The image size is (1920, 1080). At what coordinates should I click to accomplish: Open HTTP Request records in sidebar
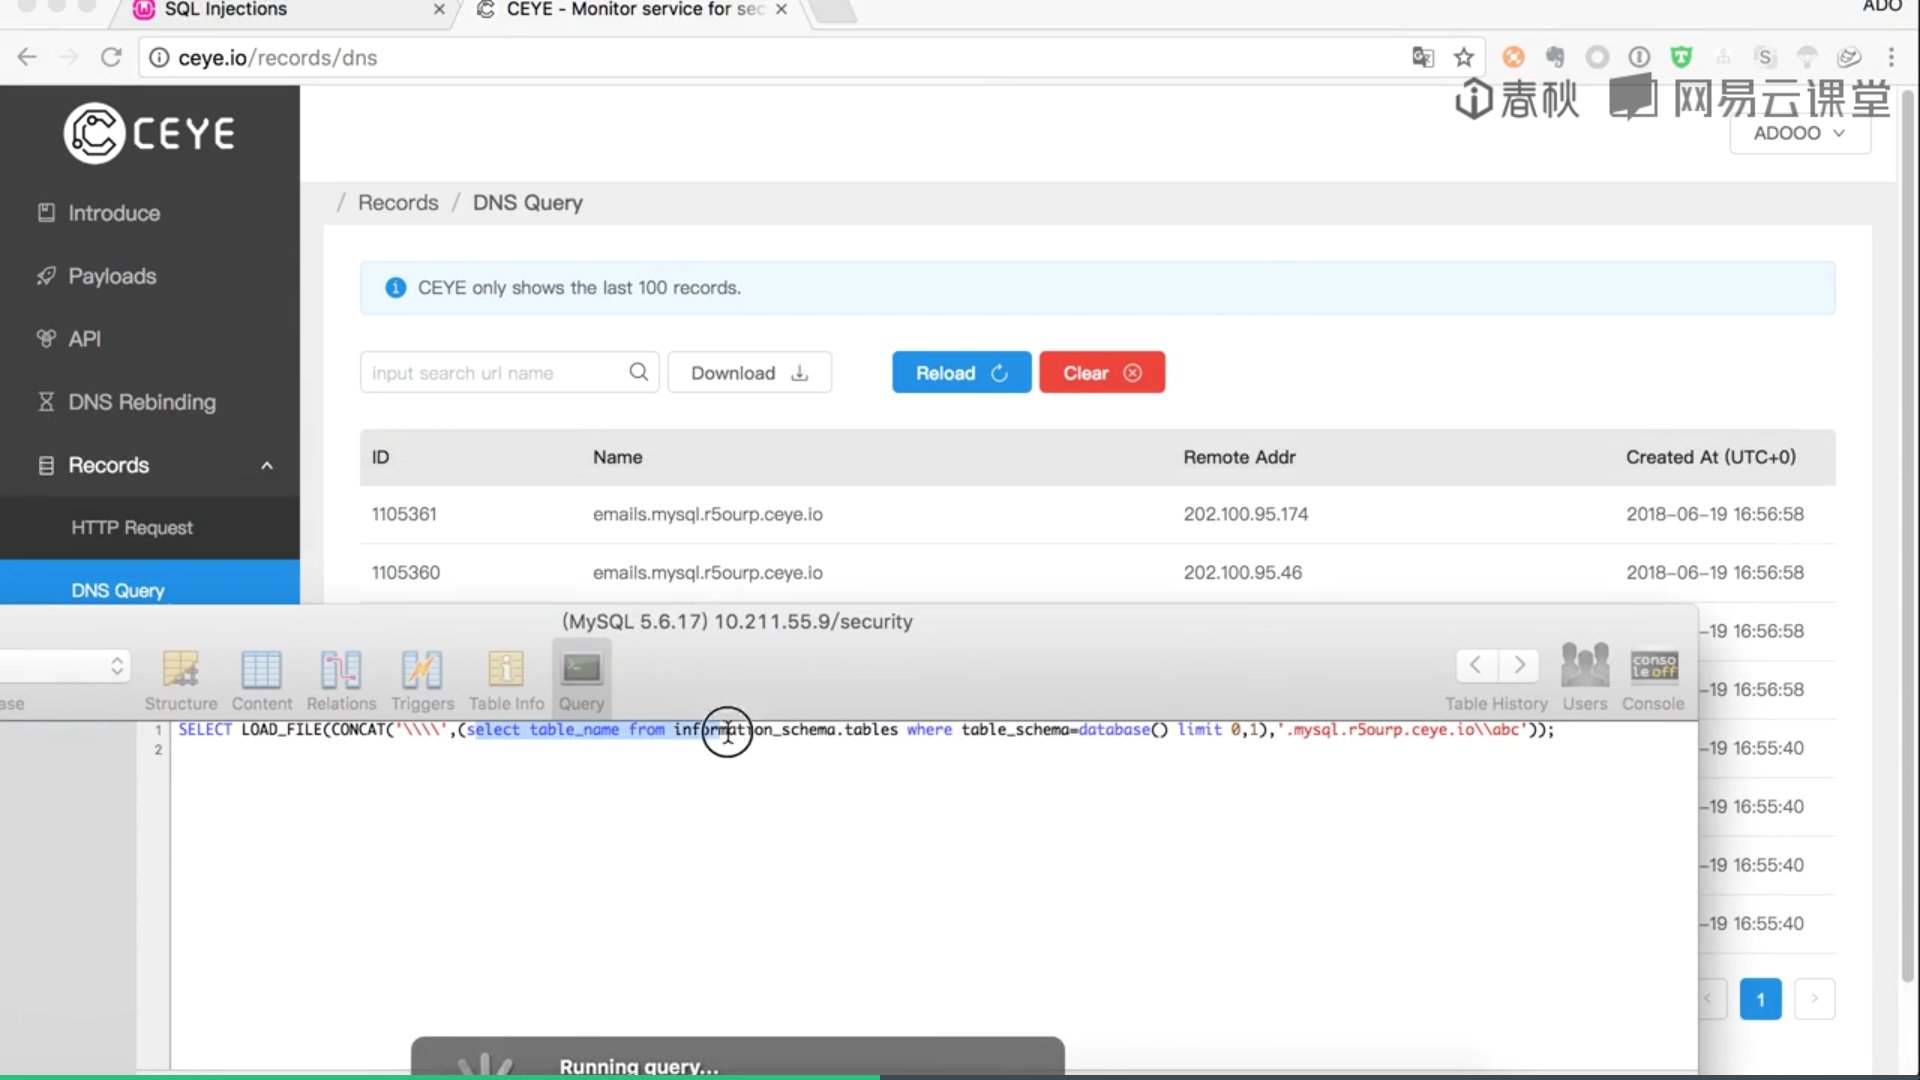tap(132, 527)
